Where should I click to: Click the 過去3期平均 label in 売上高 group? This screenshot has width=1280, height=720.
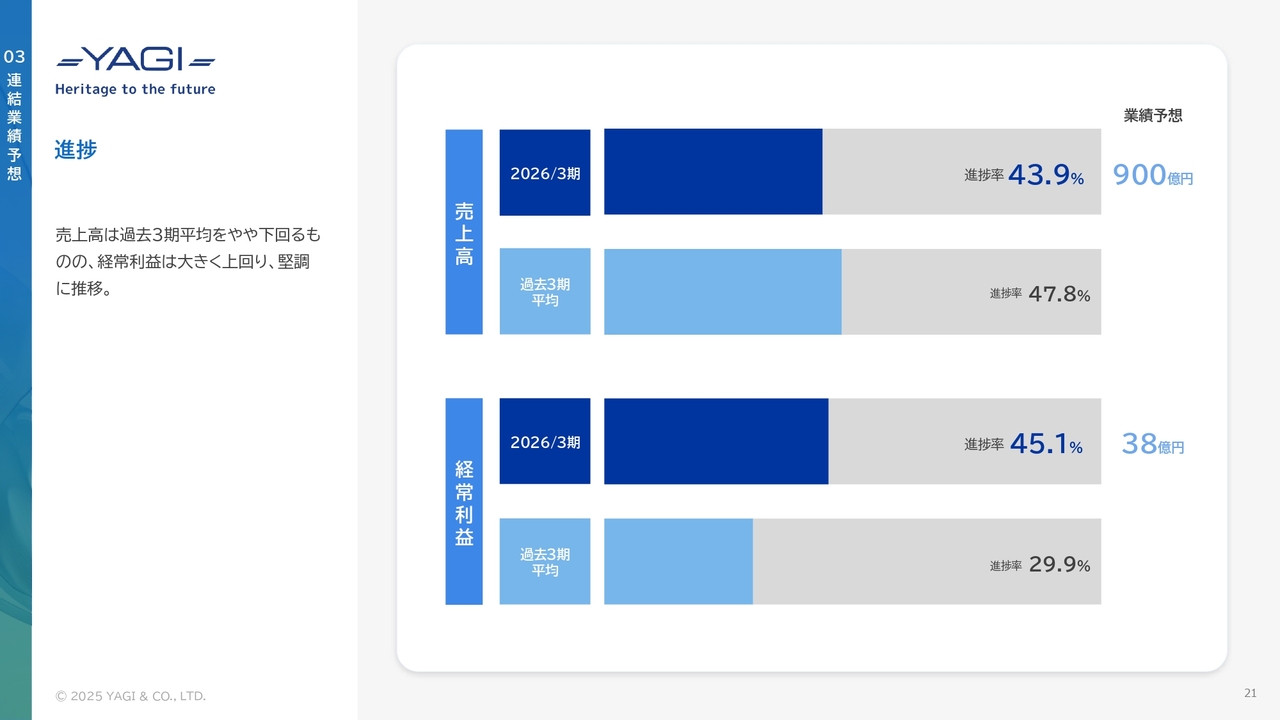point(545,292)
